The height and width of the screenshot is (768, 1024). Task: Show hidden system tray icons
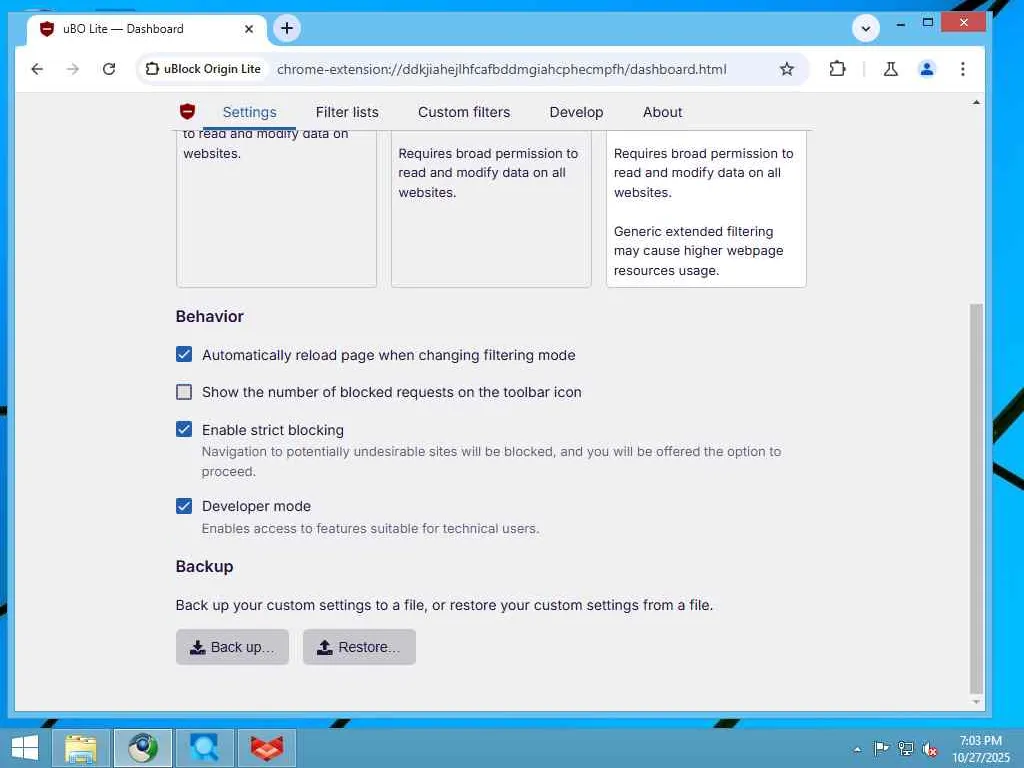[x=857, y=749]
